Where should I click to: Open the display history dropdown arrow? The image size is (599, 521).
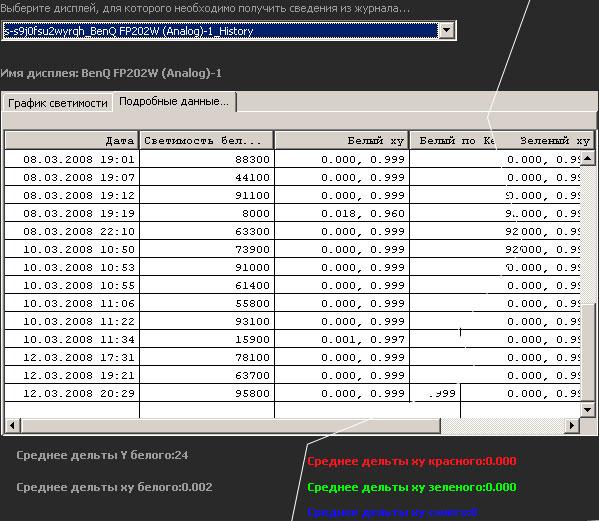click(x=447, y=30)
